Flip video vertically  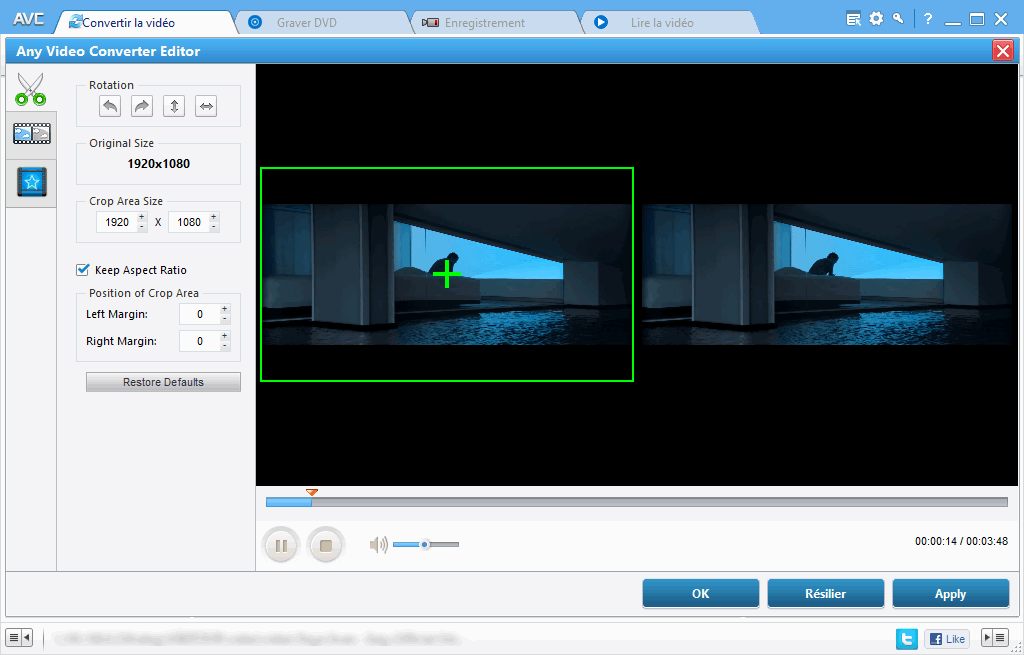point(174,106)
